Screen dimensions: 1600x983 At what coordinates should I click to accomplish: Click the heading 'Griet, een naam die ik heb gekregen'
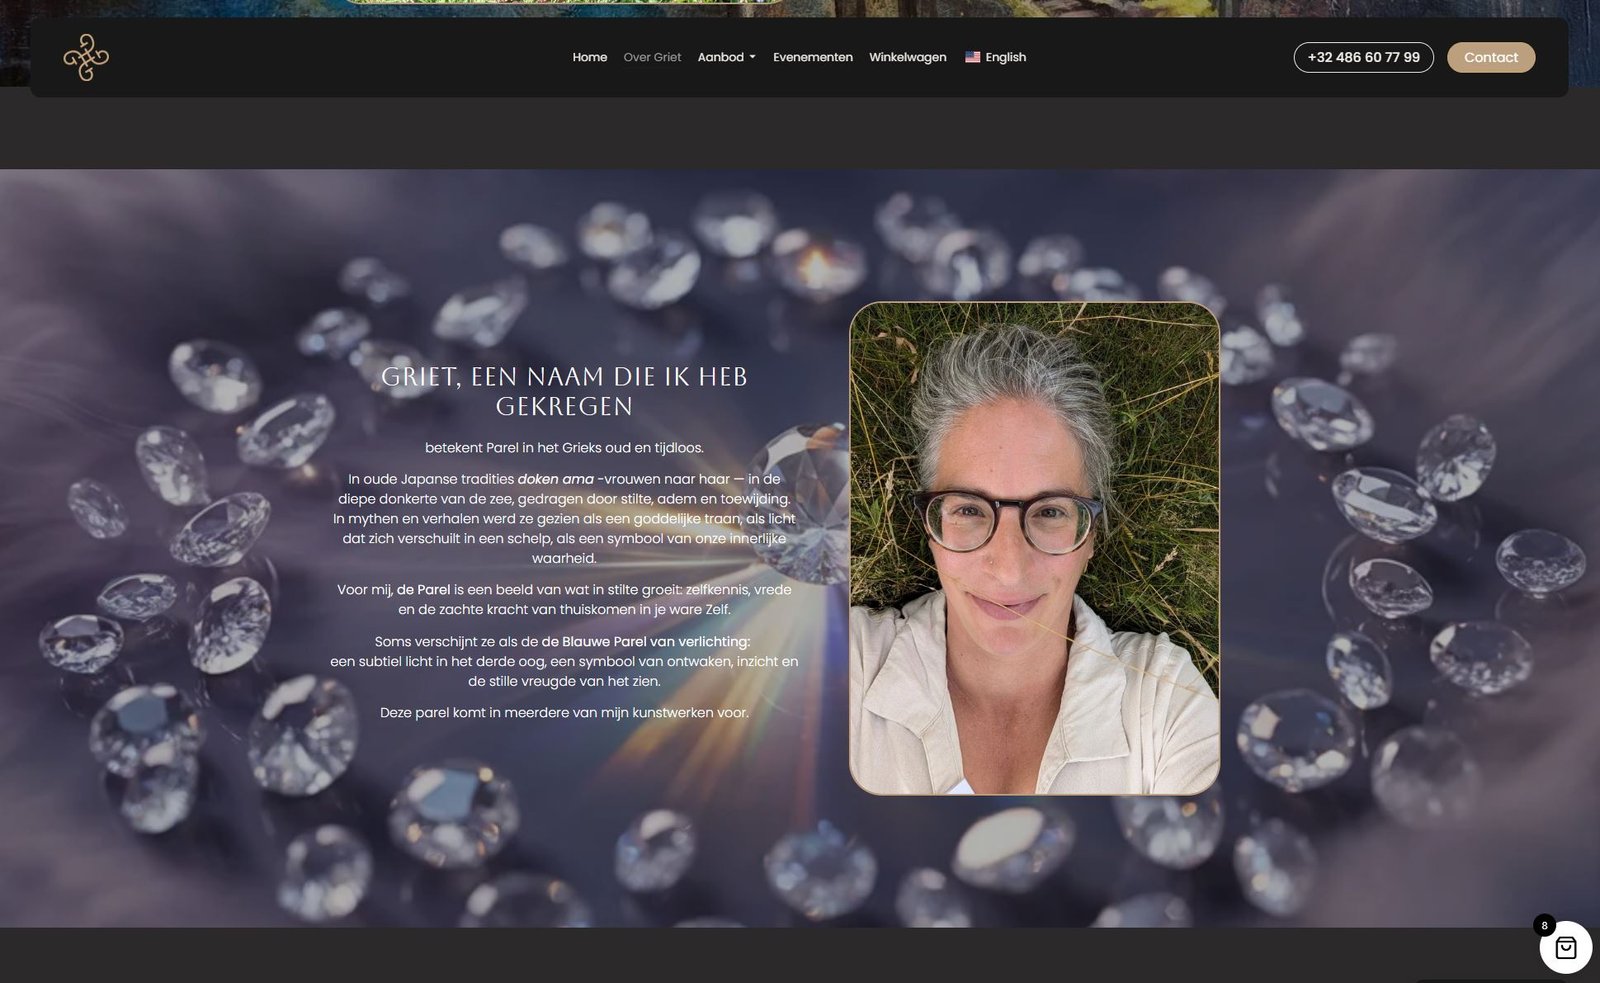[564, 391]
